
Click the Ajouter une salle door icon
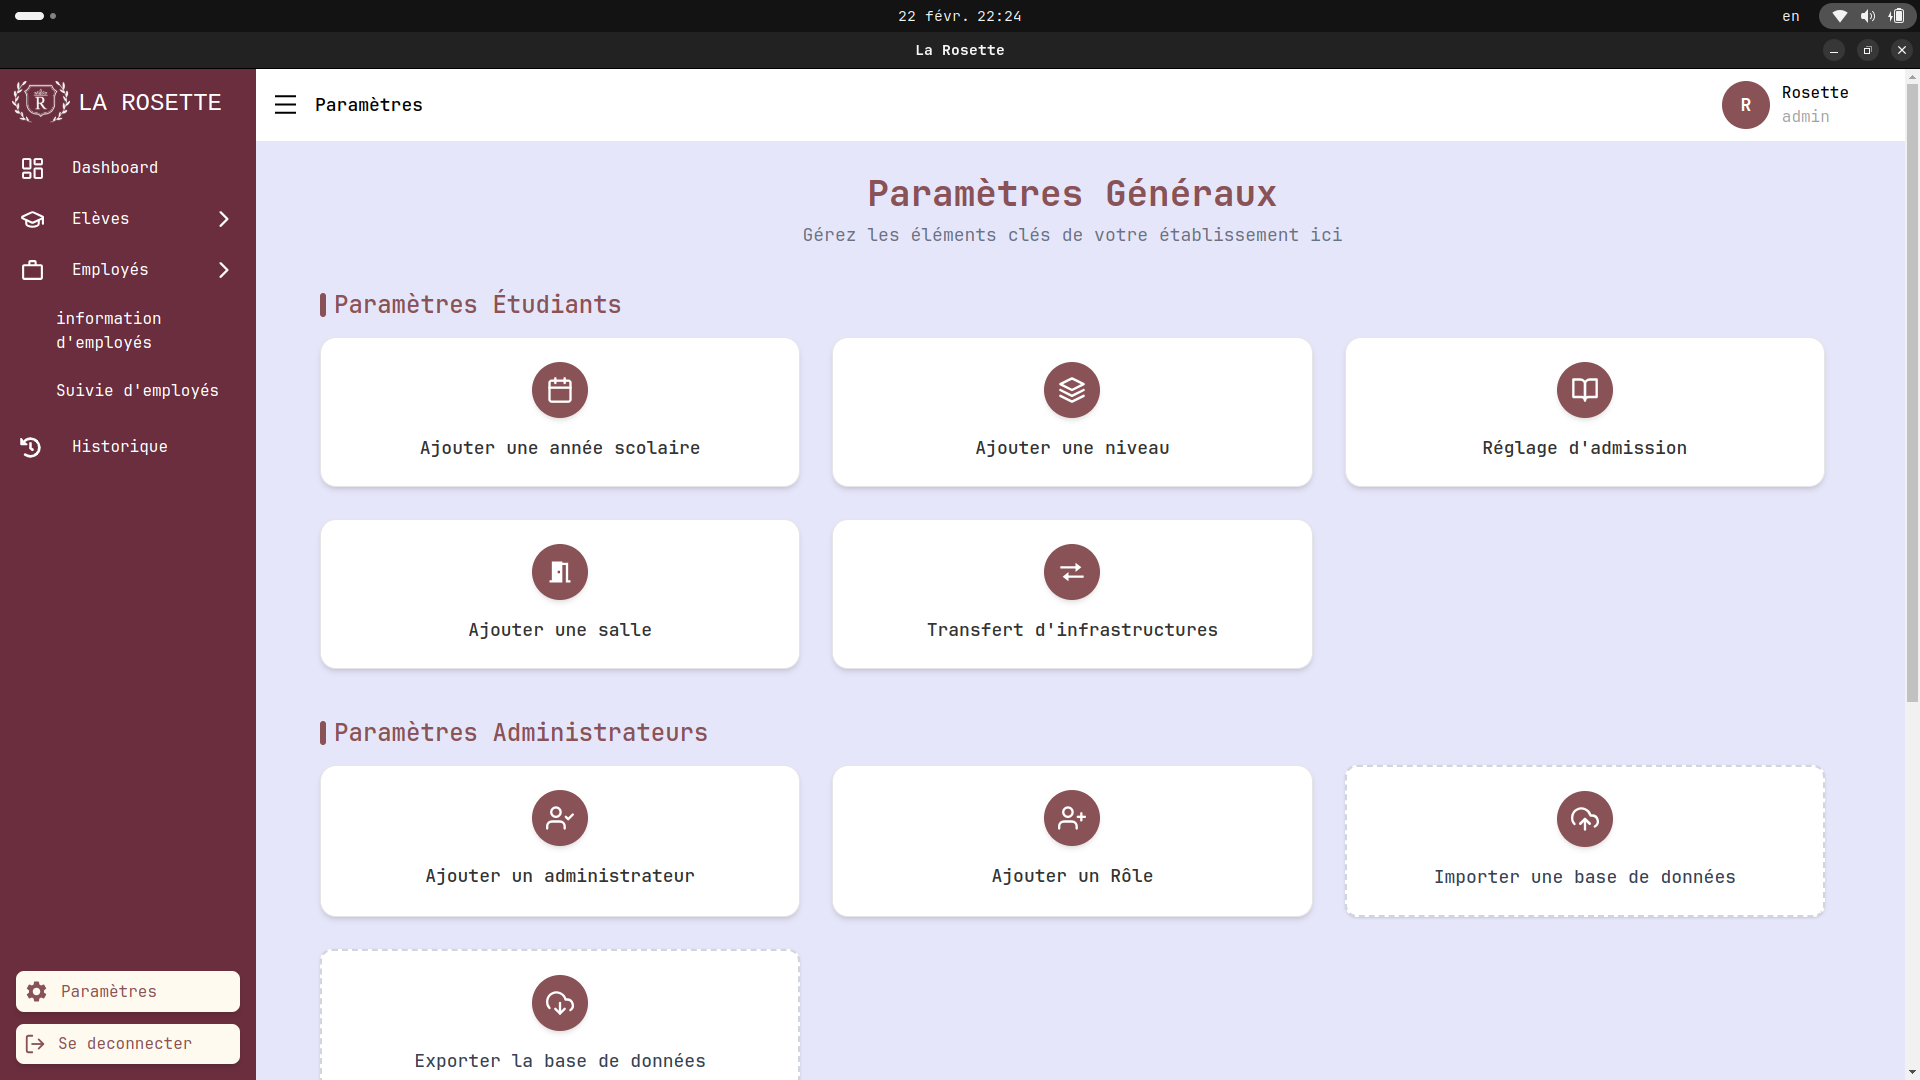(559, 572)
